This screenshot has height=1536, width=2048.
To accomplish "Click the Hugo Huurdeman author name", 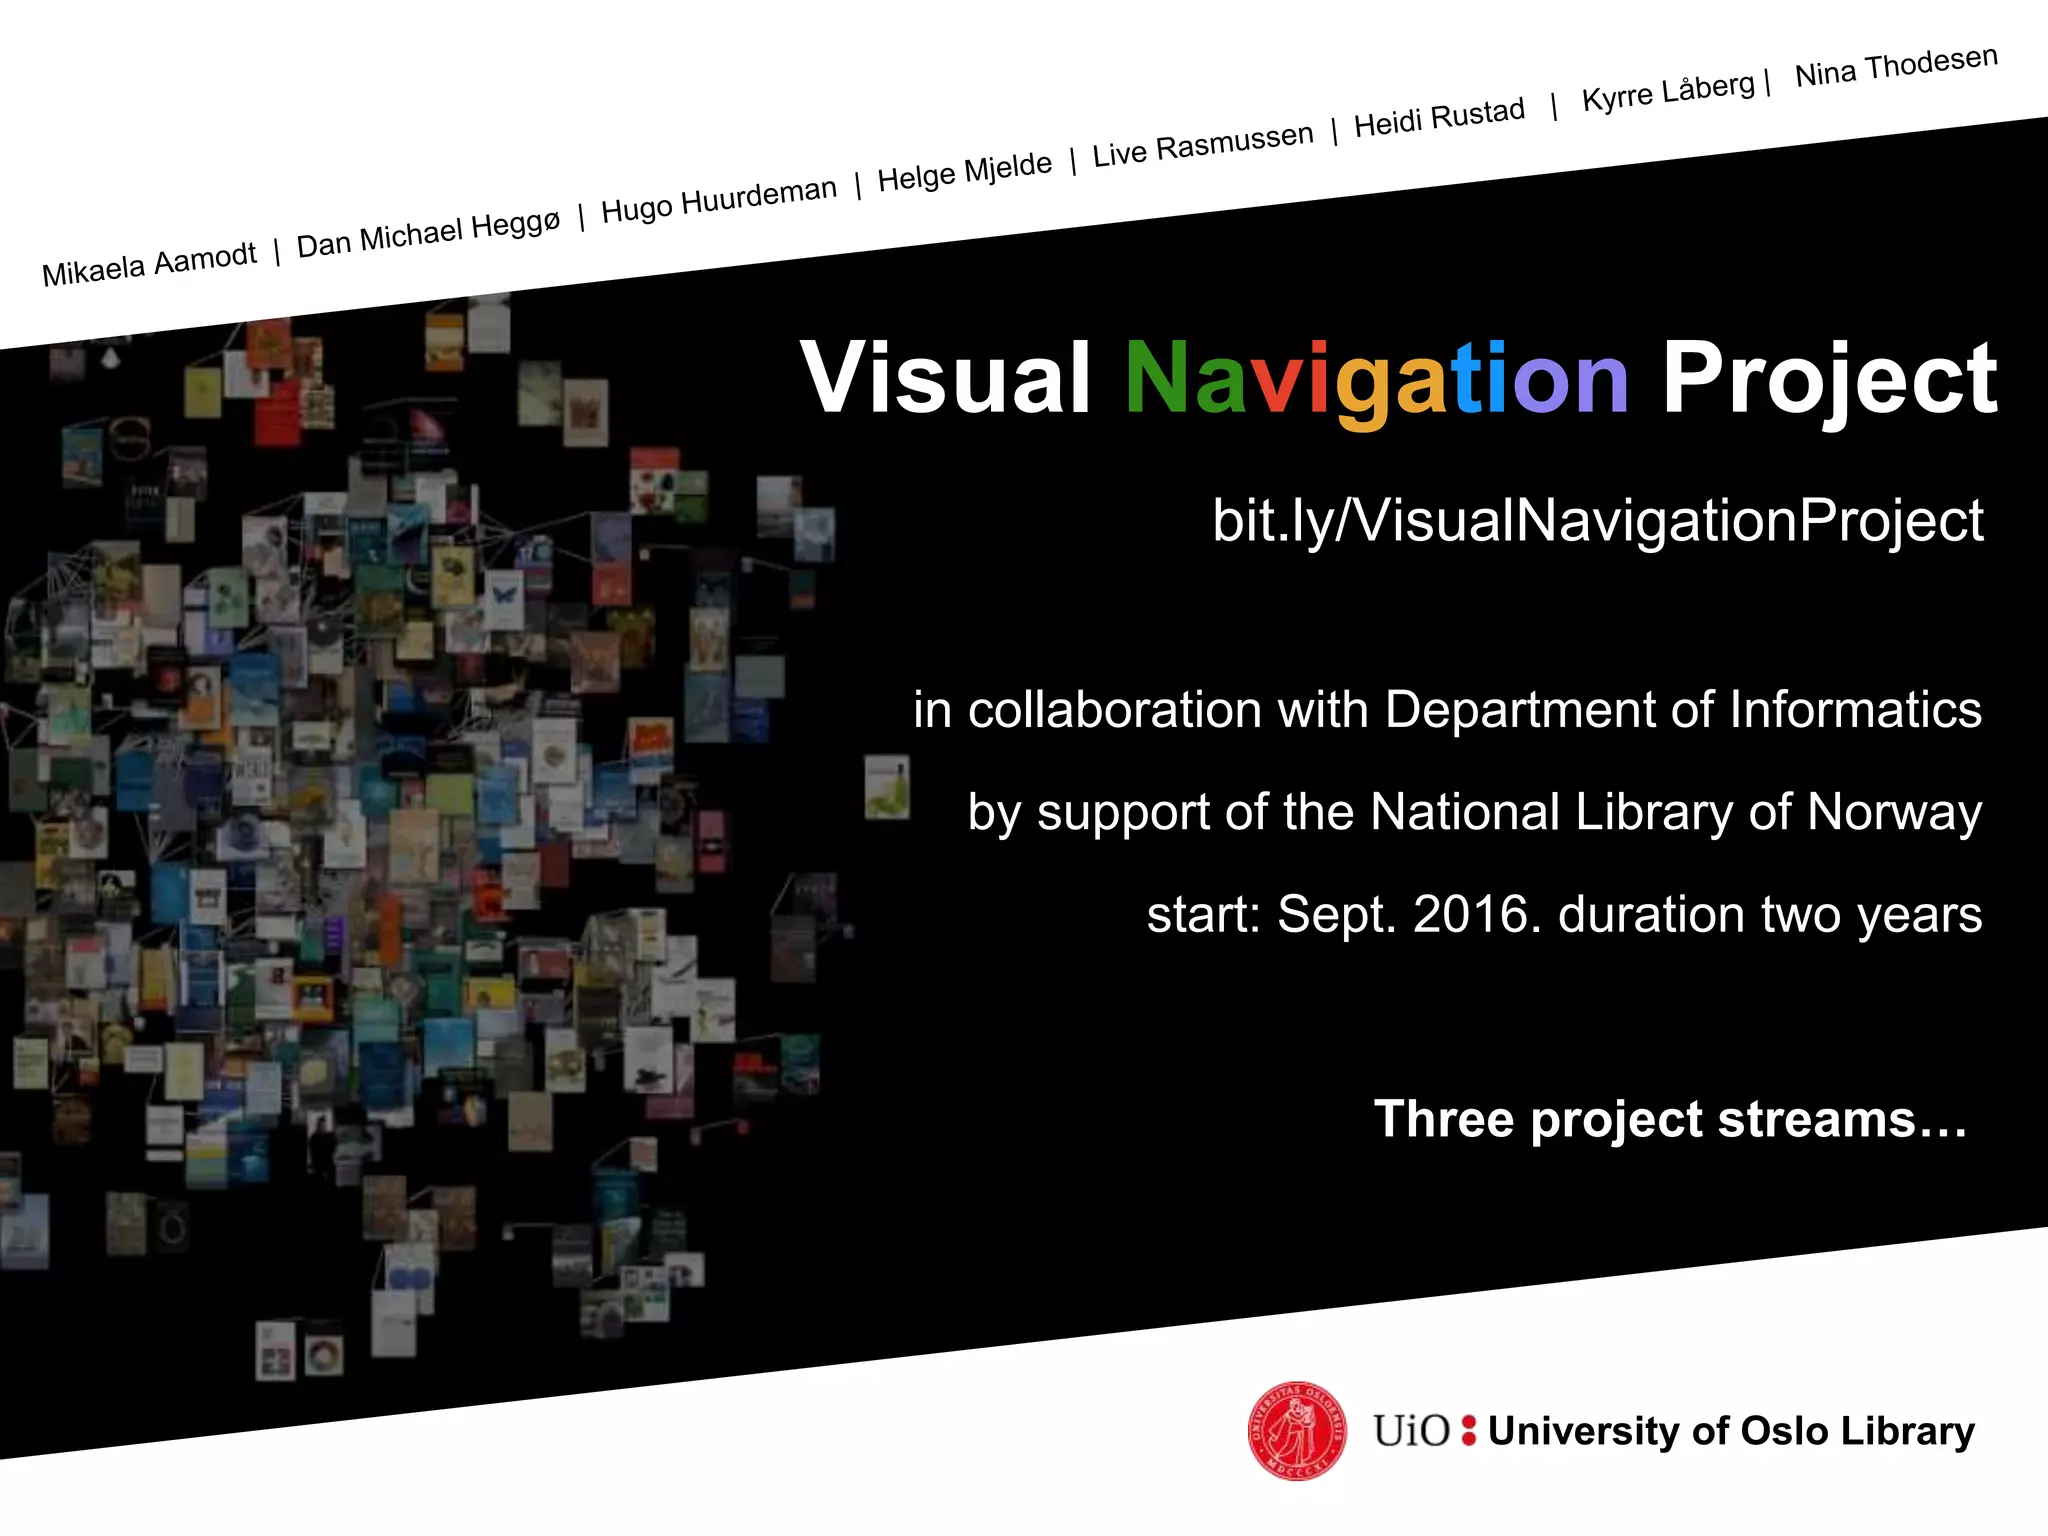I will click(x=718, y=199).
